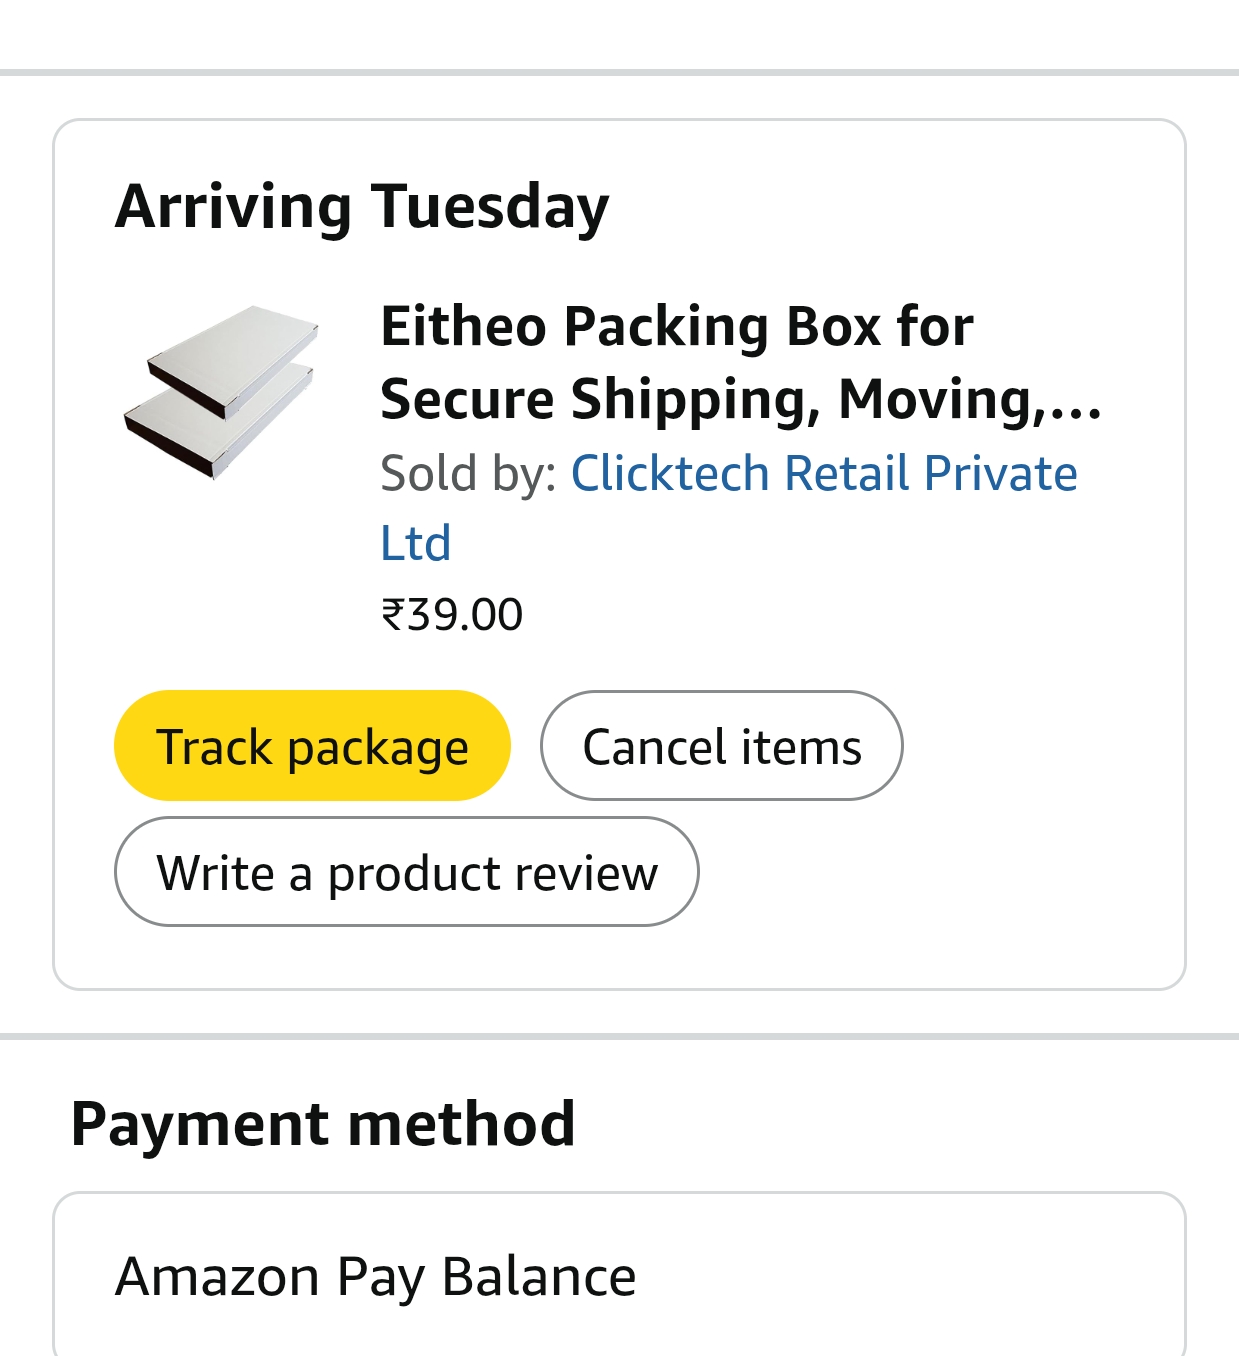The height and width of the screenshot is (1356, 1239).
Task: Click the divider above Payment method
Action: (619, 1036)
